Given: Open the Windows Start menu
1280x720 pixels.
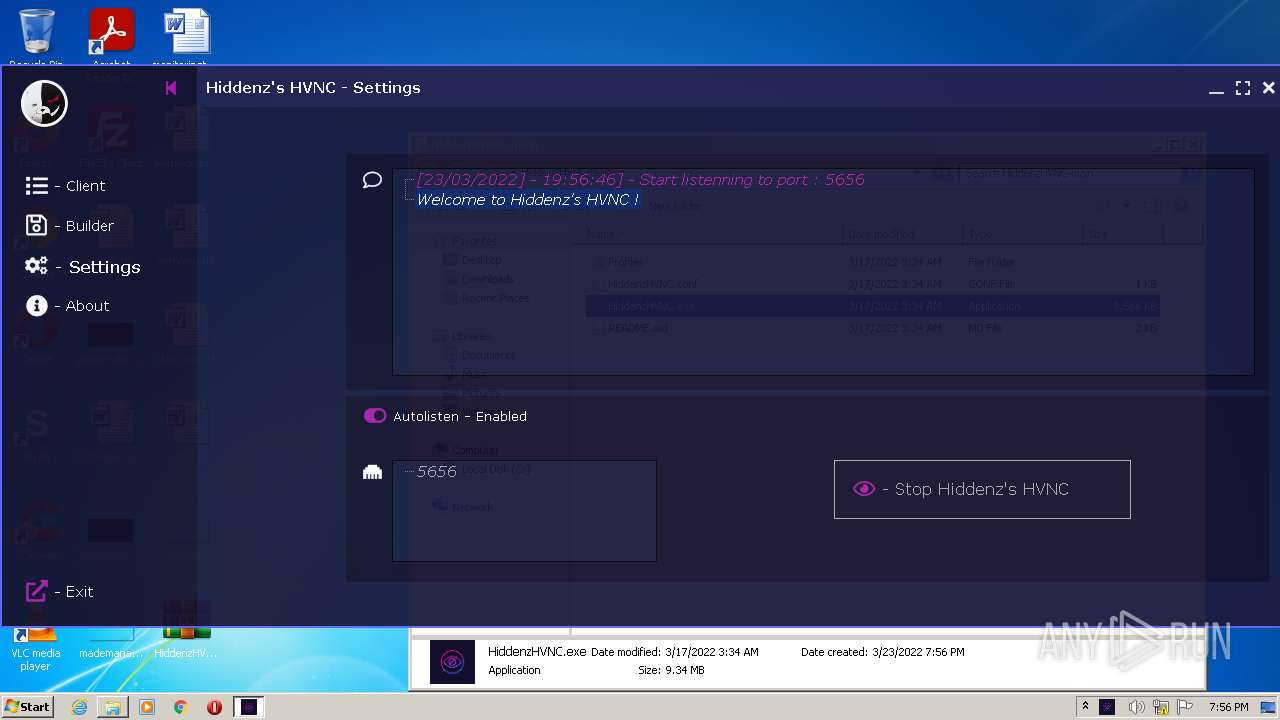Looking at the screenshot, I should 28,707.
